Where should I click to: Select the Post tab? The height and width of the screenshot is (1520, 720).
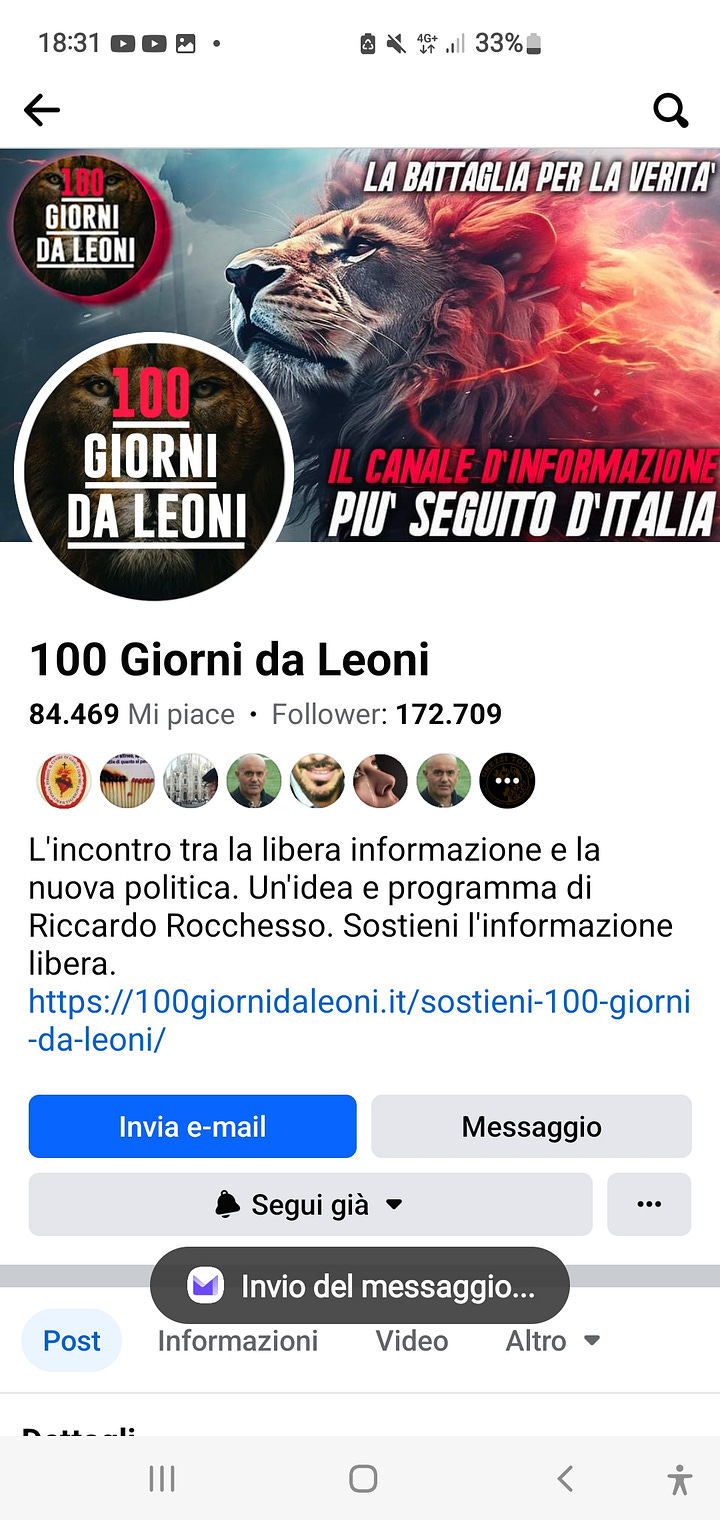[72, 1341]
